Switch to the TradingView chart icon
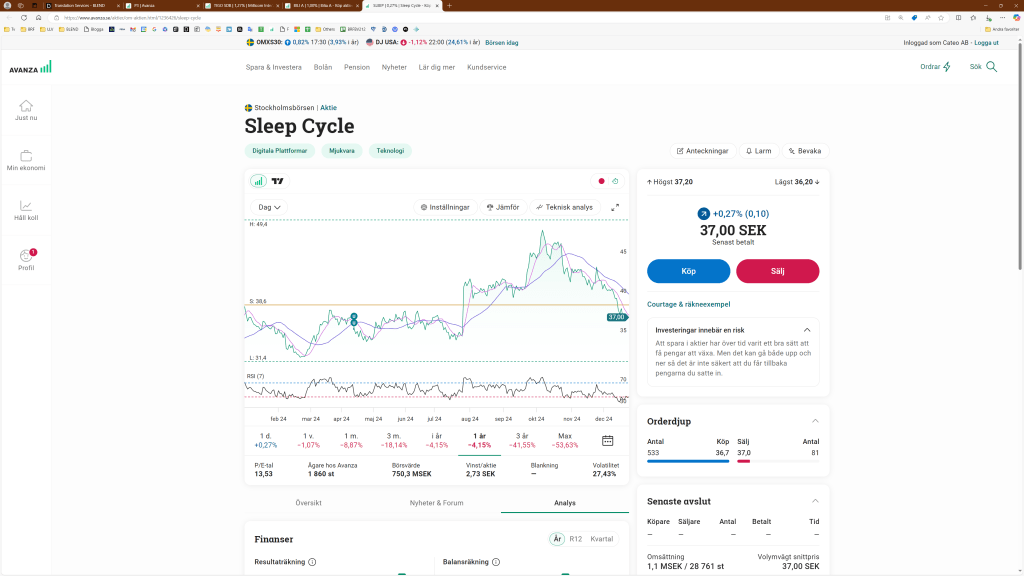 (278, 181)
